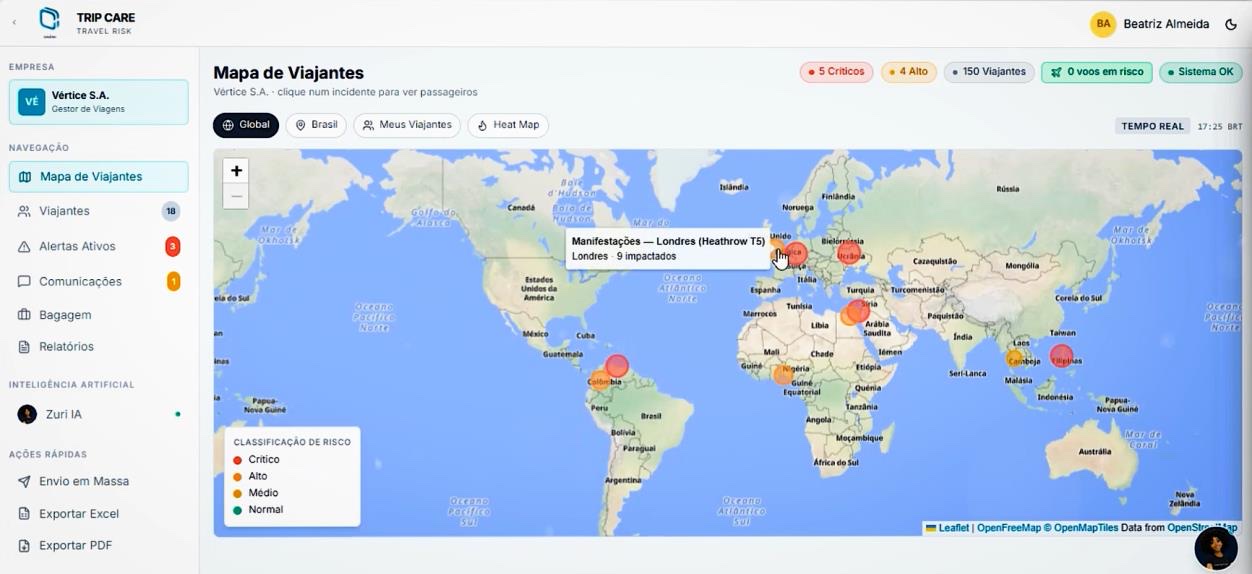Click the Viajantes badge showing 18
This screenshot has width=1252, height=574.
[x=171, y=211]
